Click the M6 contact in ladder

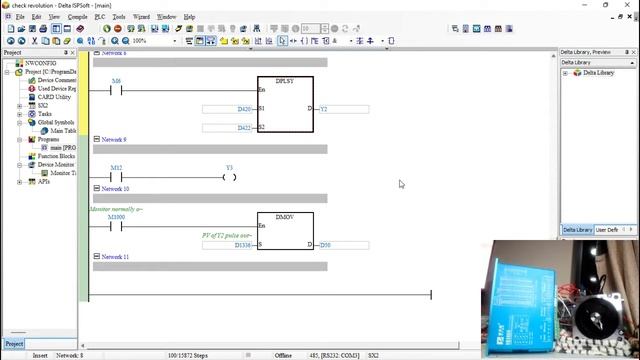[x=116, y=90]
